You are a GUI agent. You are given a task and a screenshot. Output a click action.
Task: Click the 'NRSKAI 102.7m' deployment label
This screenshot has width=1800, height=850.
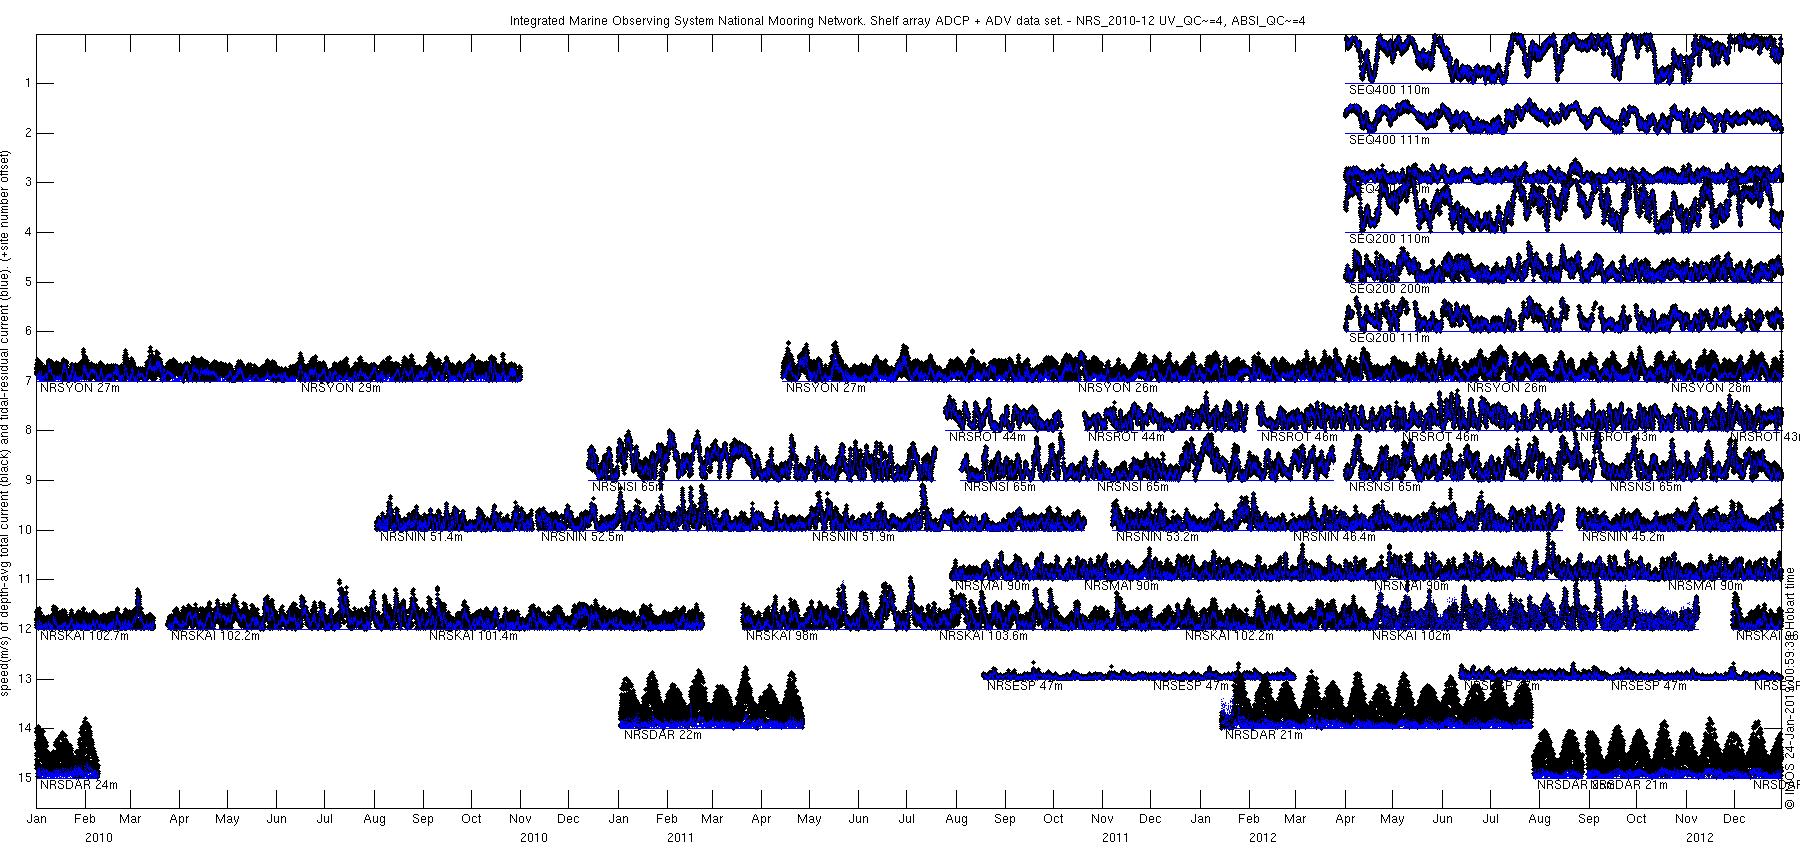point(85,636)
